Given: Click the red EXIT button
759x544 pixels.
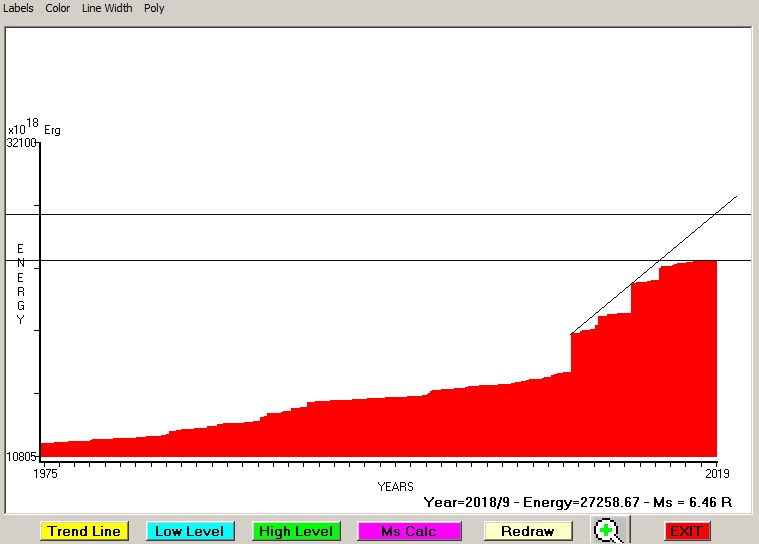Looking at the screenshot, I should 686,531.
